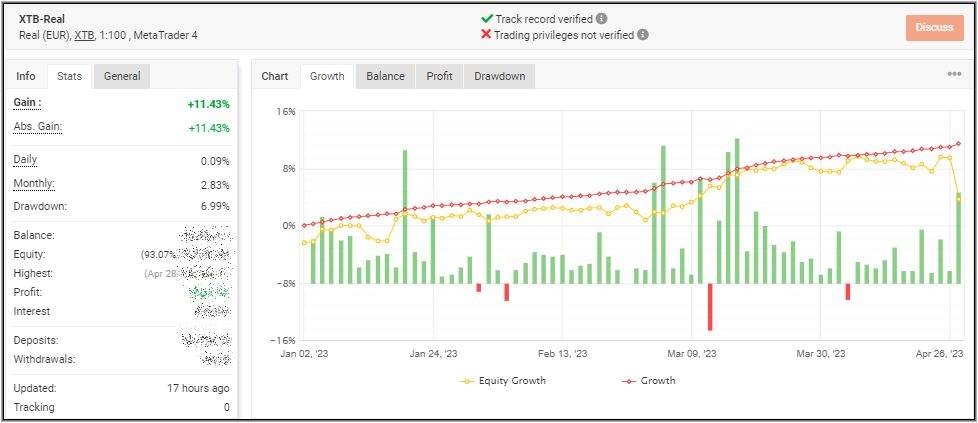The width and height of the screenshot is (978, 423).
Task: Open the XTB broker link
Action: point(84,35)
